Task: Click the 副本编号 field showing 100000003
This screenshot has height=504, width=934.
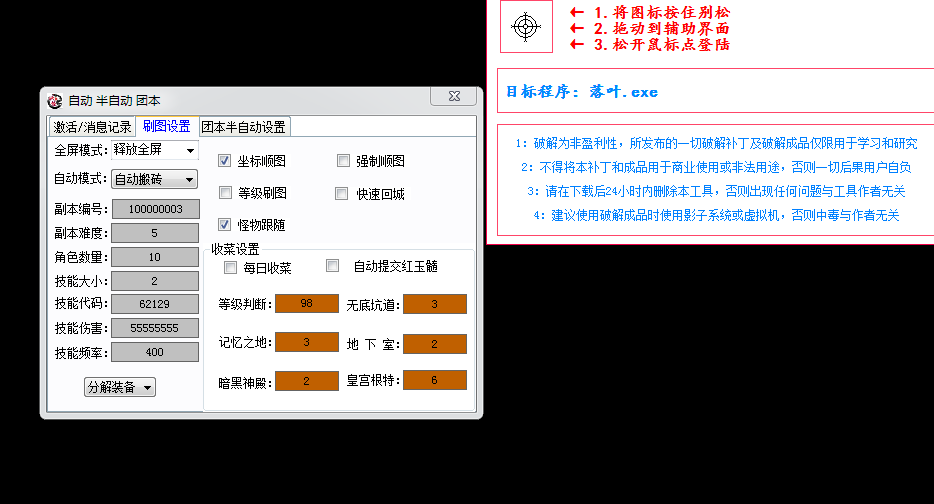Action: [x=154, y=209]
